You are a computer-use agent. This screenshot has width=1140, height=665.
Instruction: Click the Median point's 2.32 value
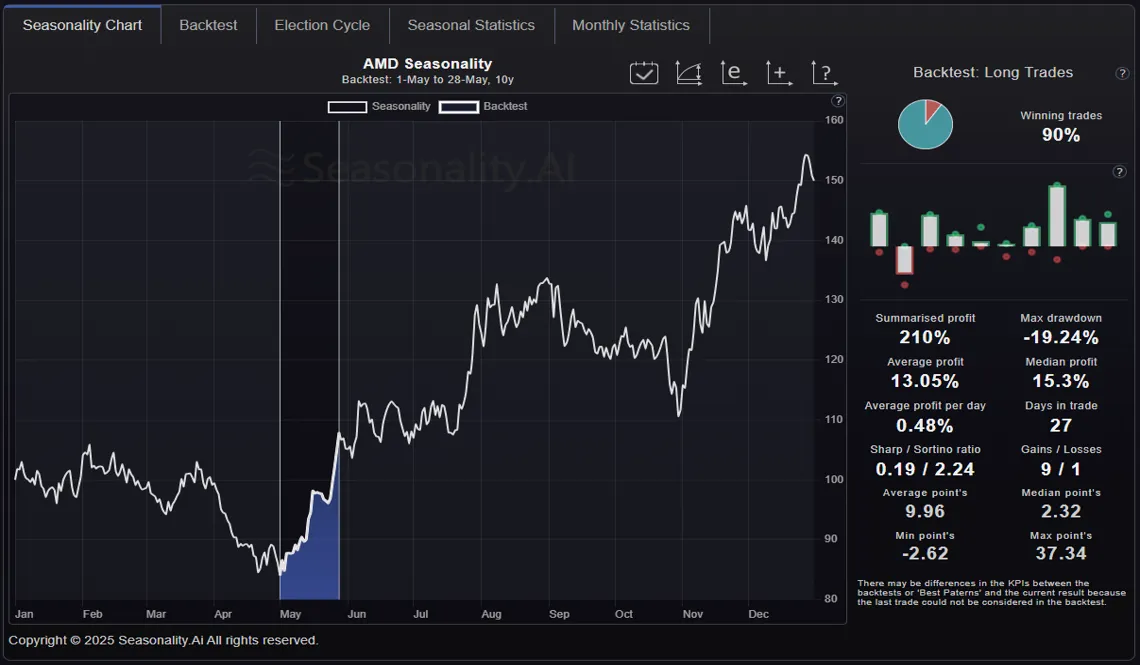(1061, 512)
